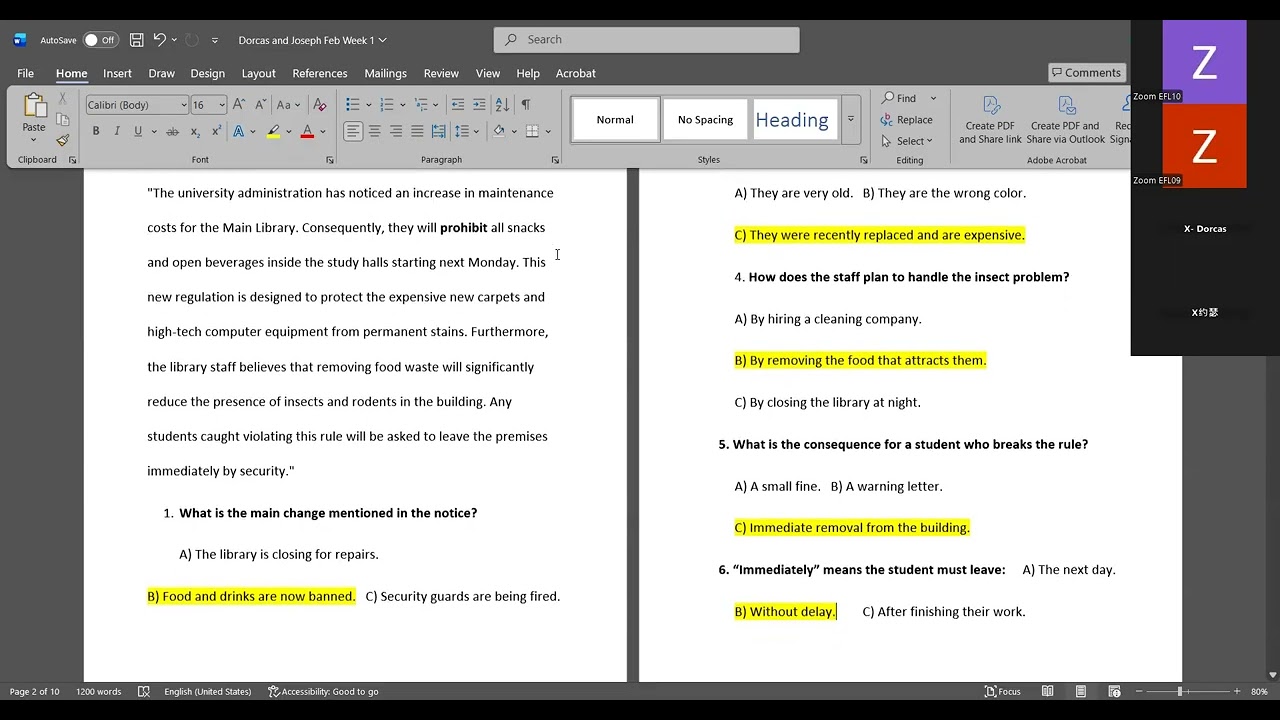Apply the Normal style
The width and height of the screenshot is (1280, 720).
(x=615, y=120)
